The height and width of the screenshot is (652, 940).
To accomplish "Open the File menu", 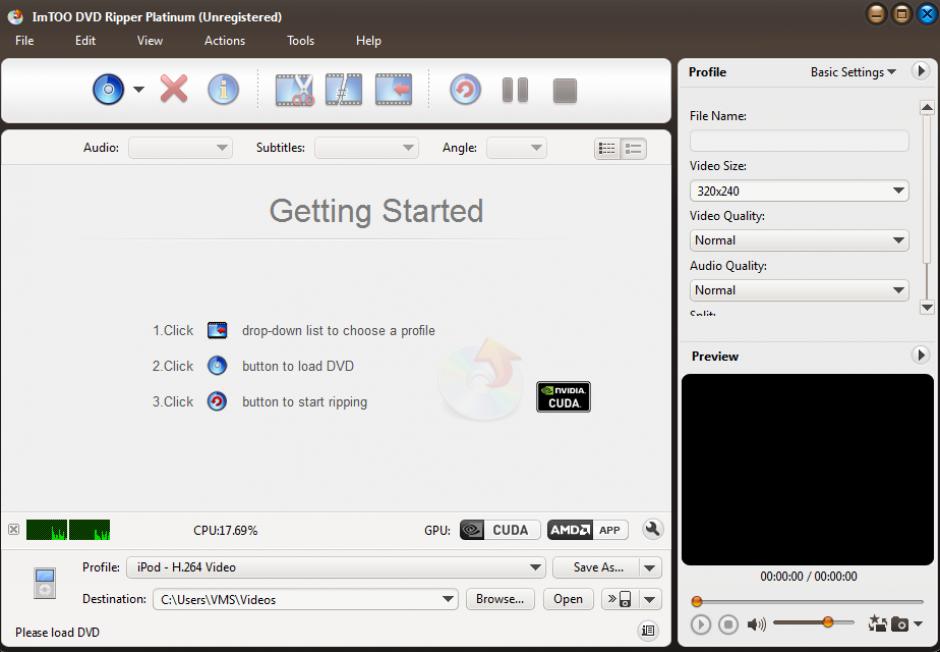I will (x=25, y=41).
